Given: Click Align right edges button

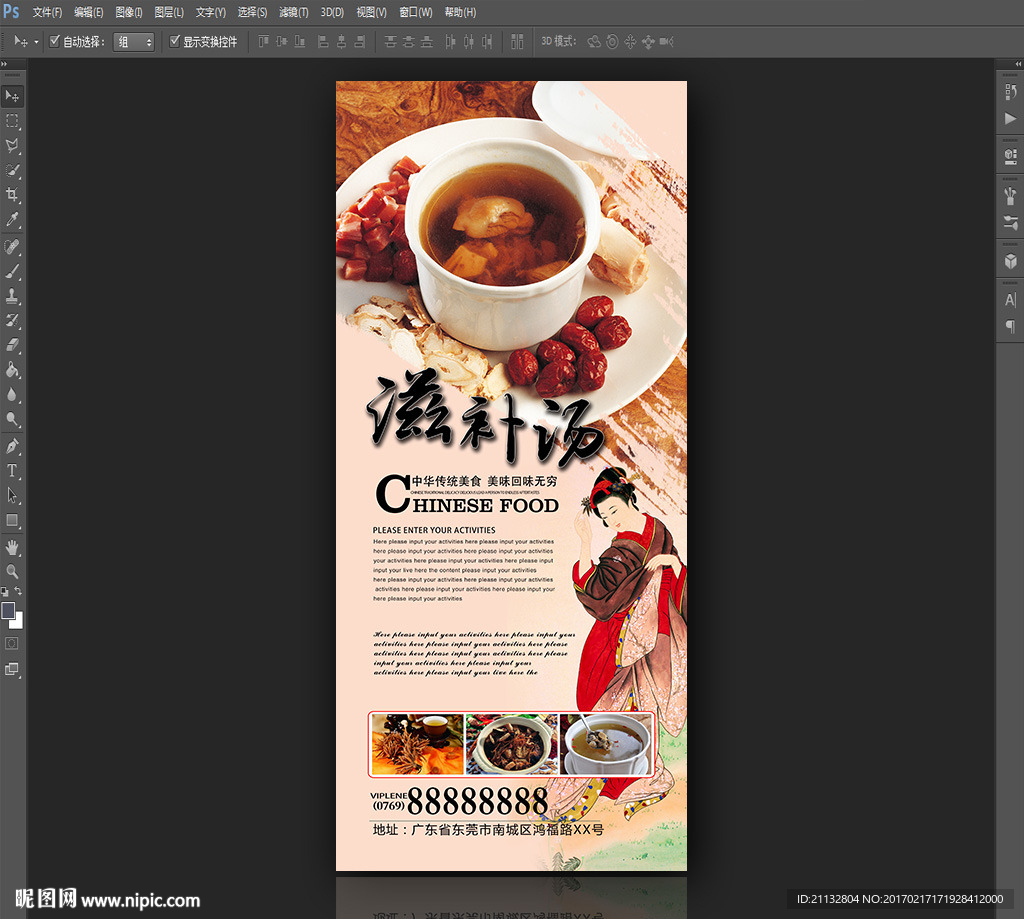Looking at the screenshot, I should 360,42.
